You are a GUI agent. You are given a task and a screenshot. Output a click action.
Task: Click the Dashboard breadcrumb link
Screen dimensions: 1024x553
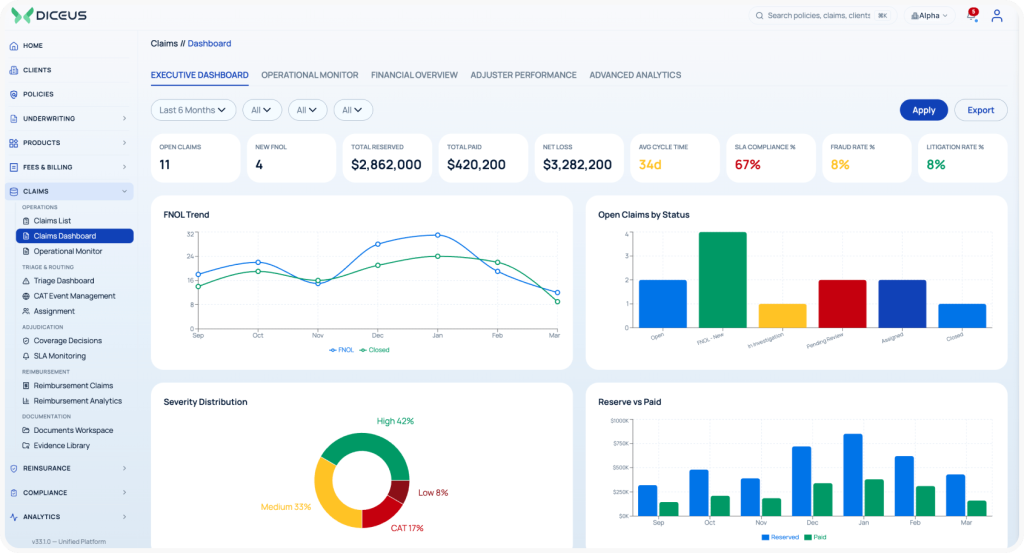[209, 44]
